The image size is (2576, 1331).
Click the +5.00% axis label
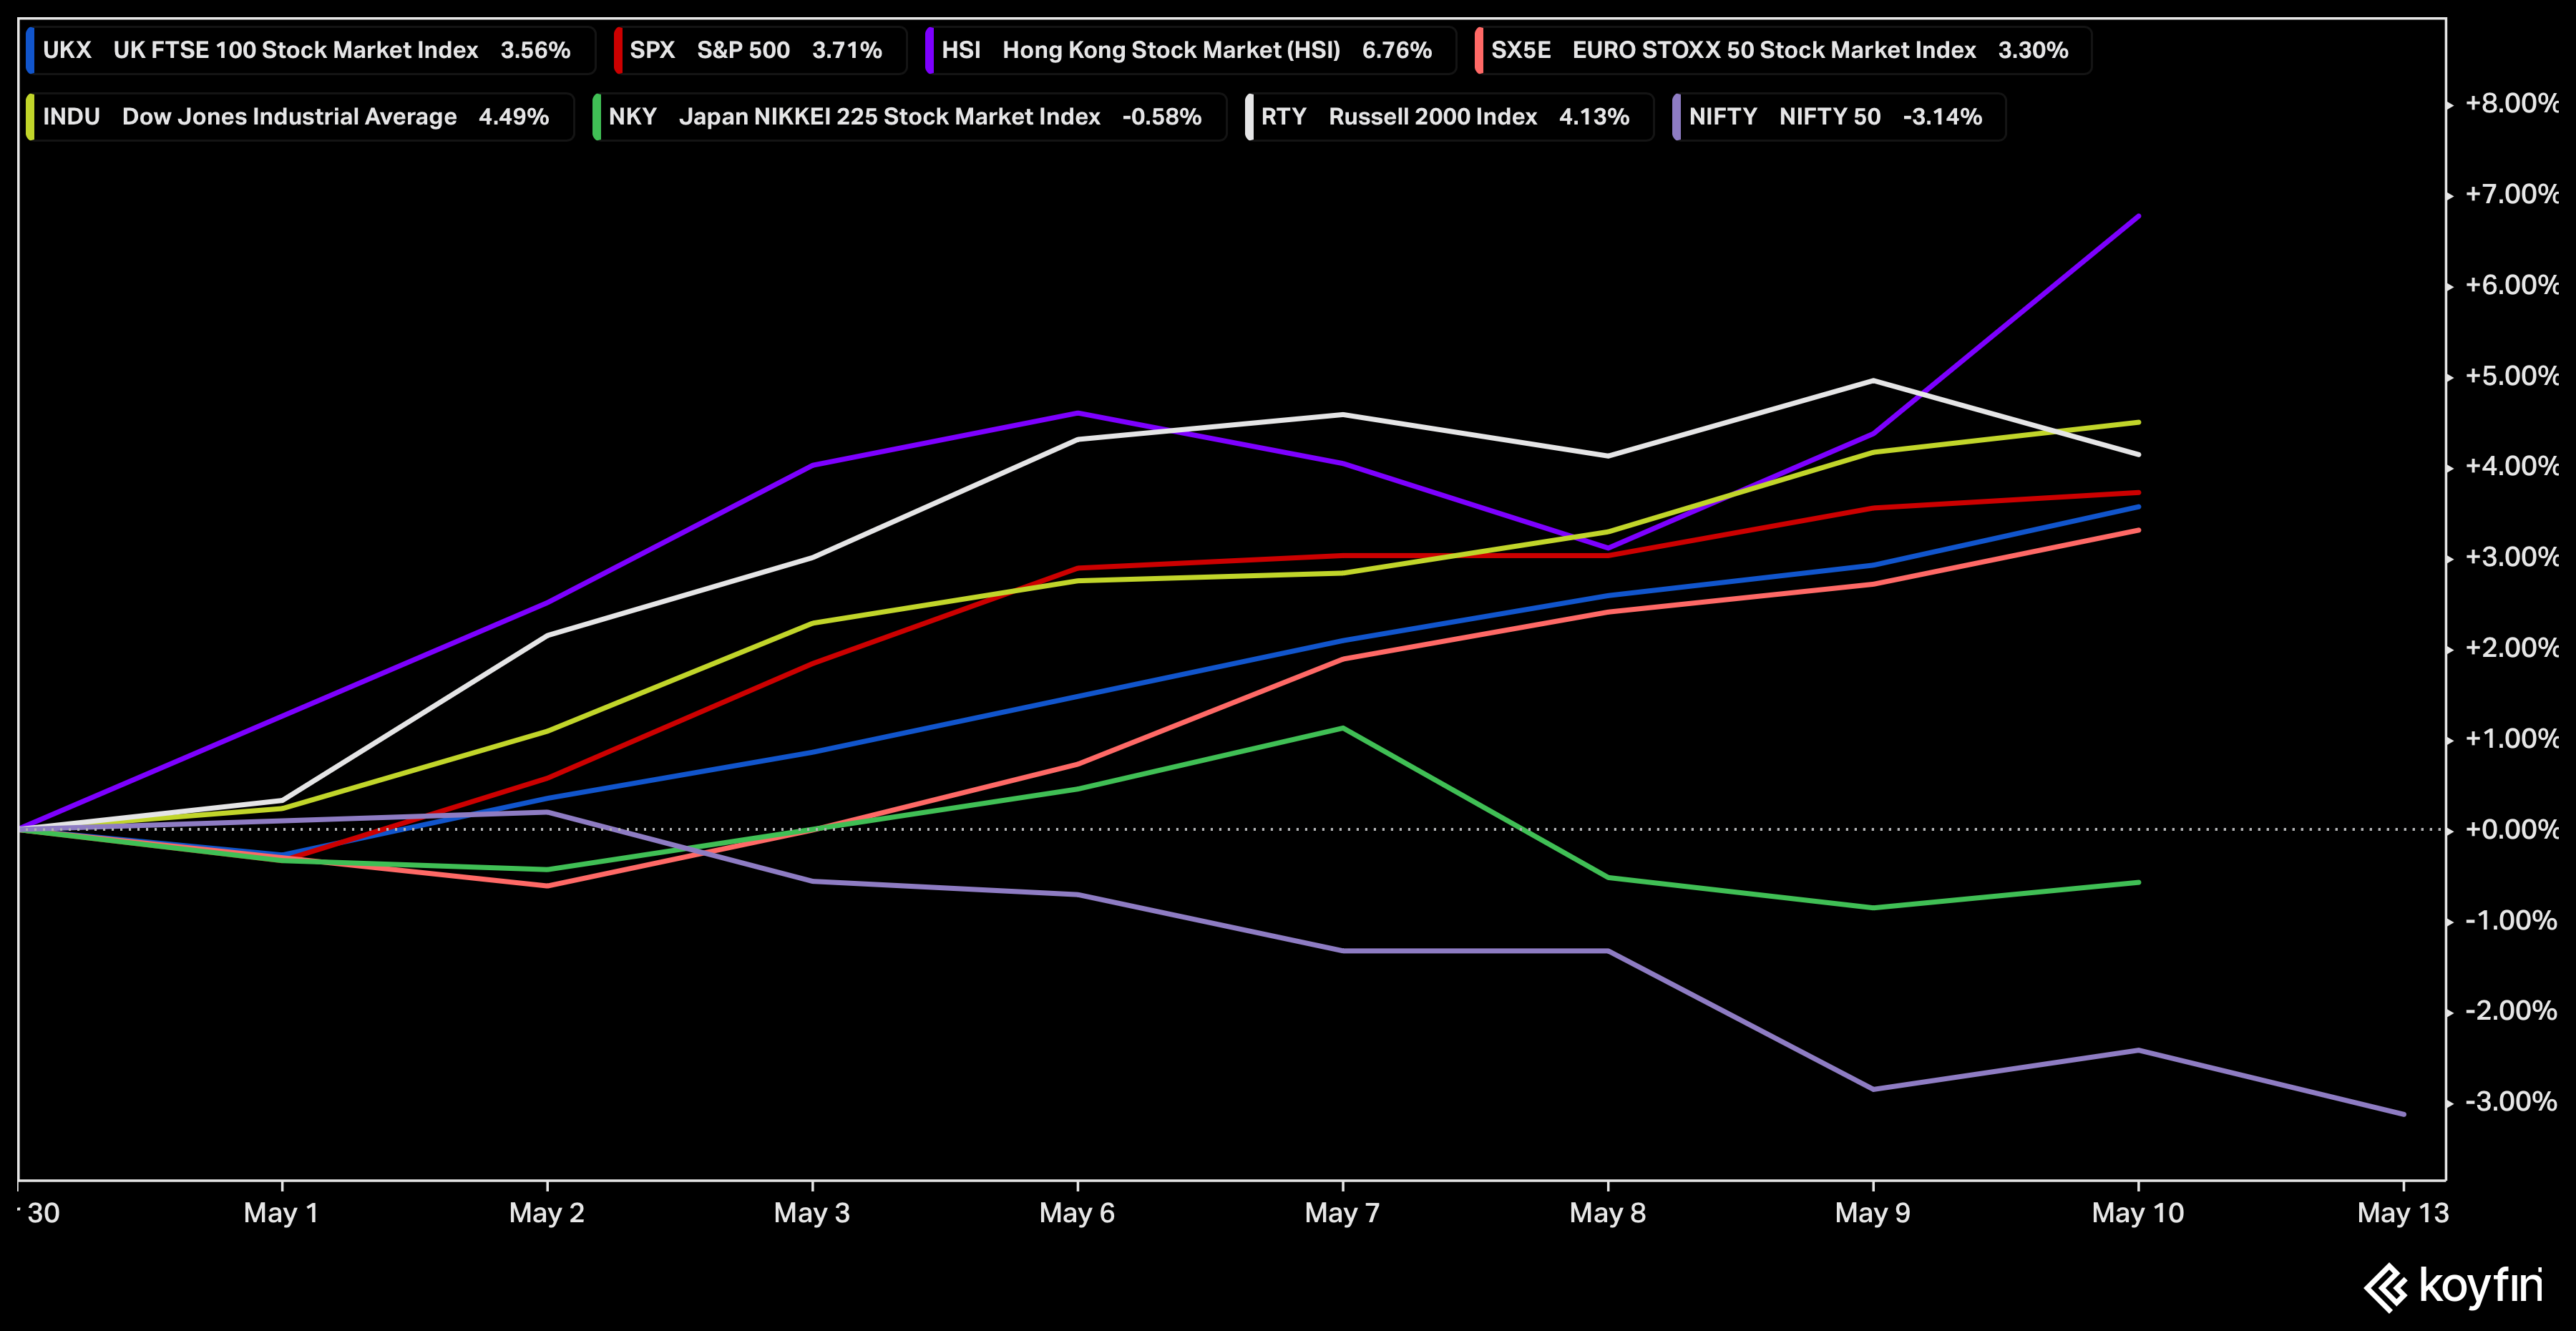click(x=2511, y=376)
